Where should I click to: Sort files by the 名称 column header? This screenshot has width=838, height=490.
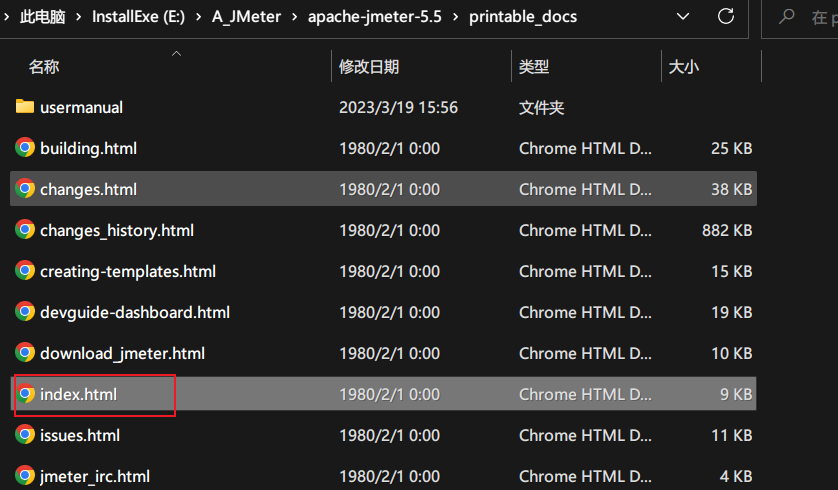pyautogui.click(x=44, y=67)
